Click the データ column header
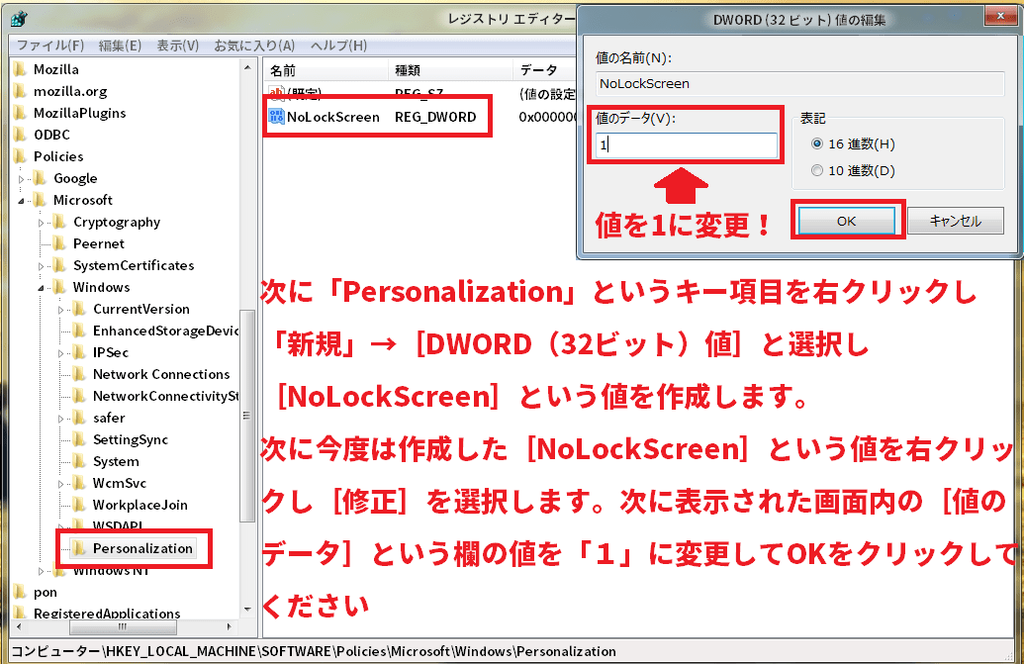Viewport: 1024px width, 664px height. coord(545,70)
